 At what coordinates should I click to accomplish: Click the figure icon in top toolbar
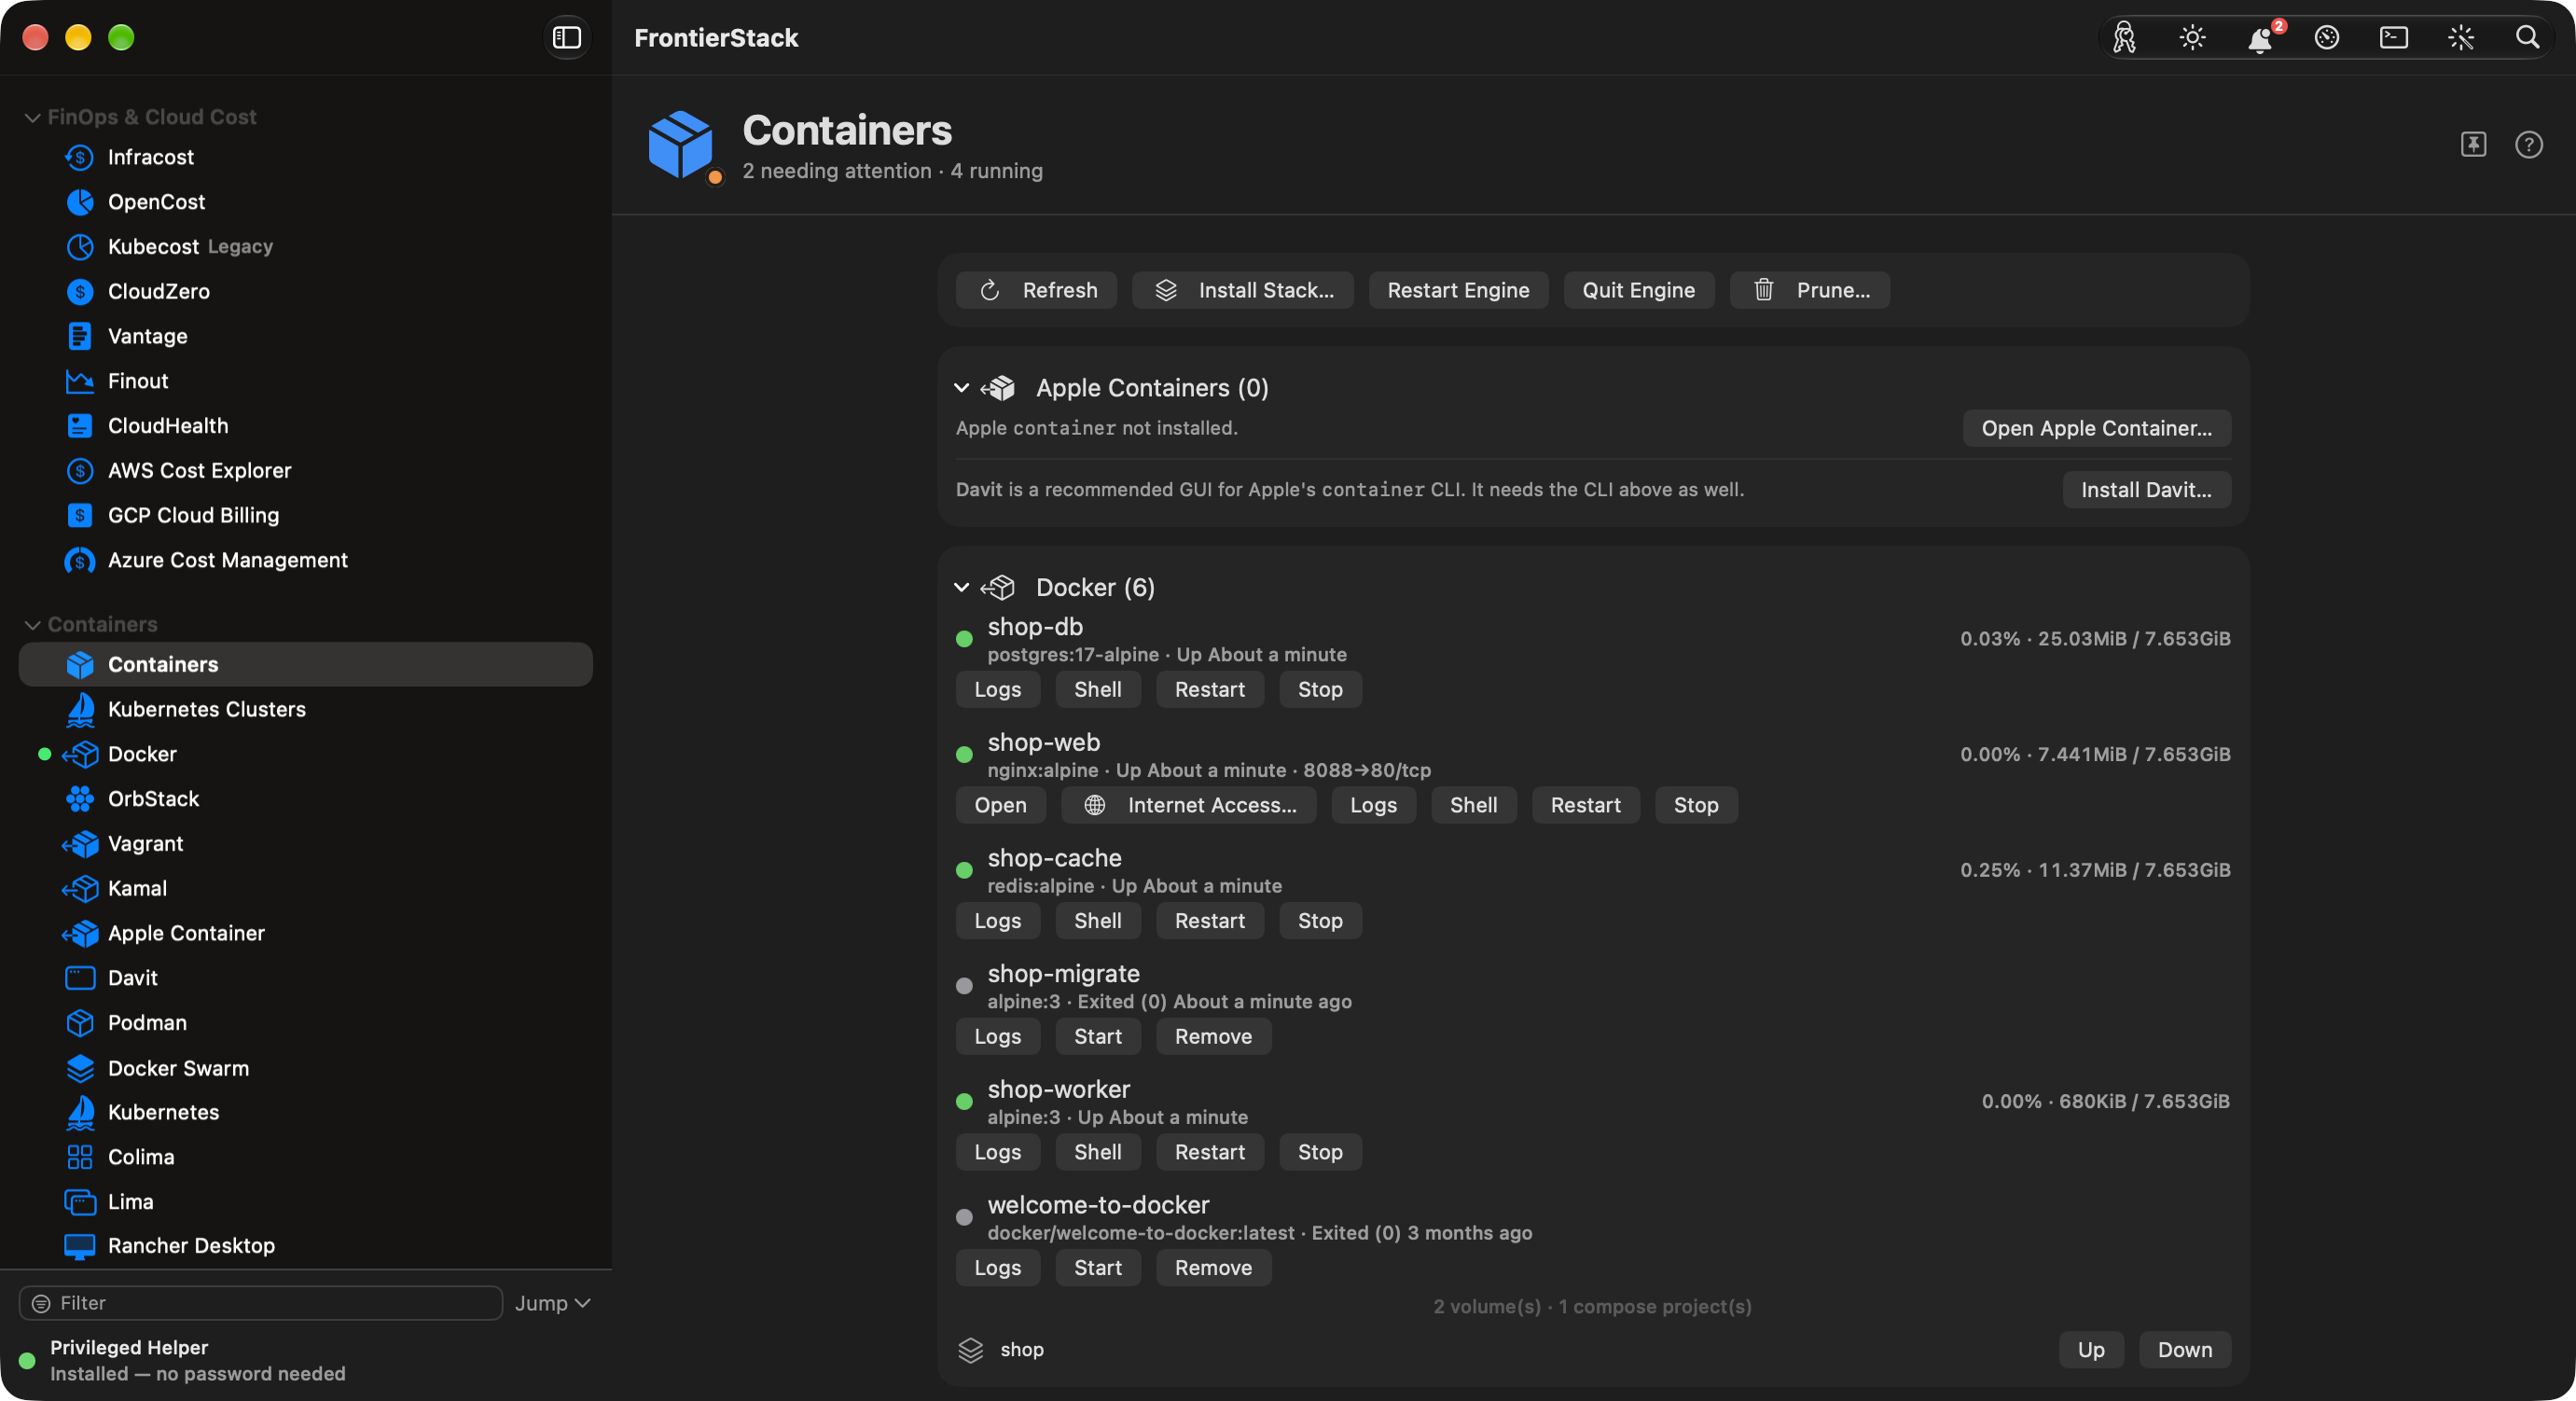pos(2125,38)
